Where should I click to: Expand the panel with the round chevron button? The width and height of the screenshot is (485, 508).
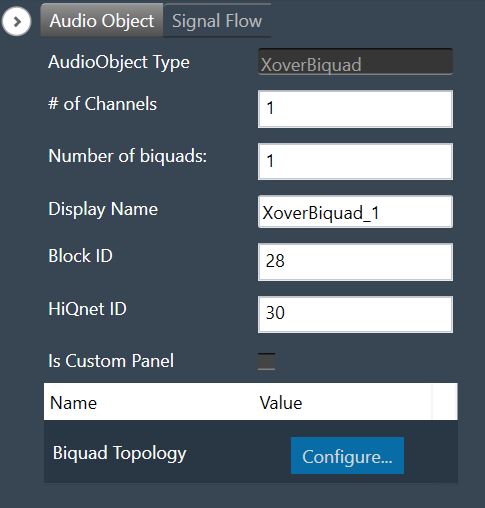tap(16, 21)
